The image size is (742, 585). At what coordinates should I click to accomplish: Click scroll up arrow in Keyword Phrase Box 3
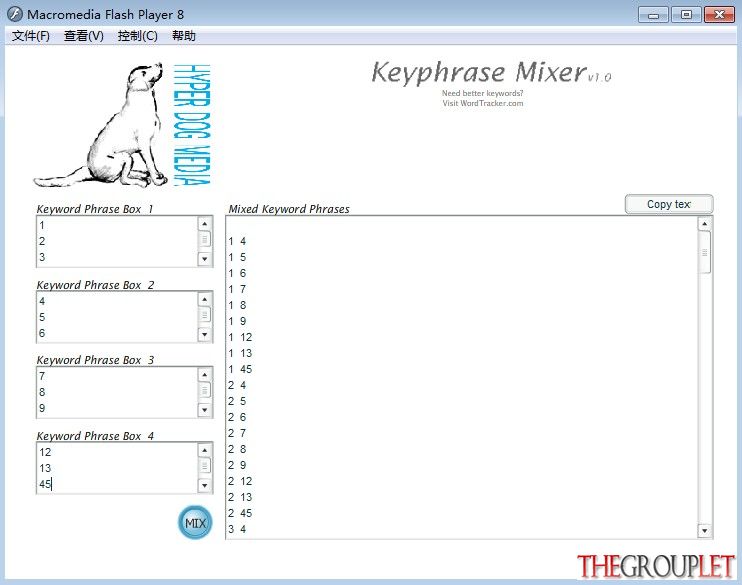204,375
